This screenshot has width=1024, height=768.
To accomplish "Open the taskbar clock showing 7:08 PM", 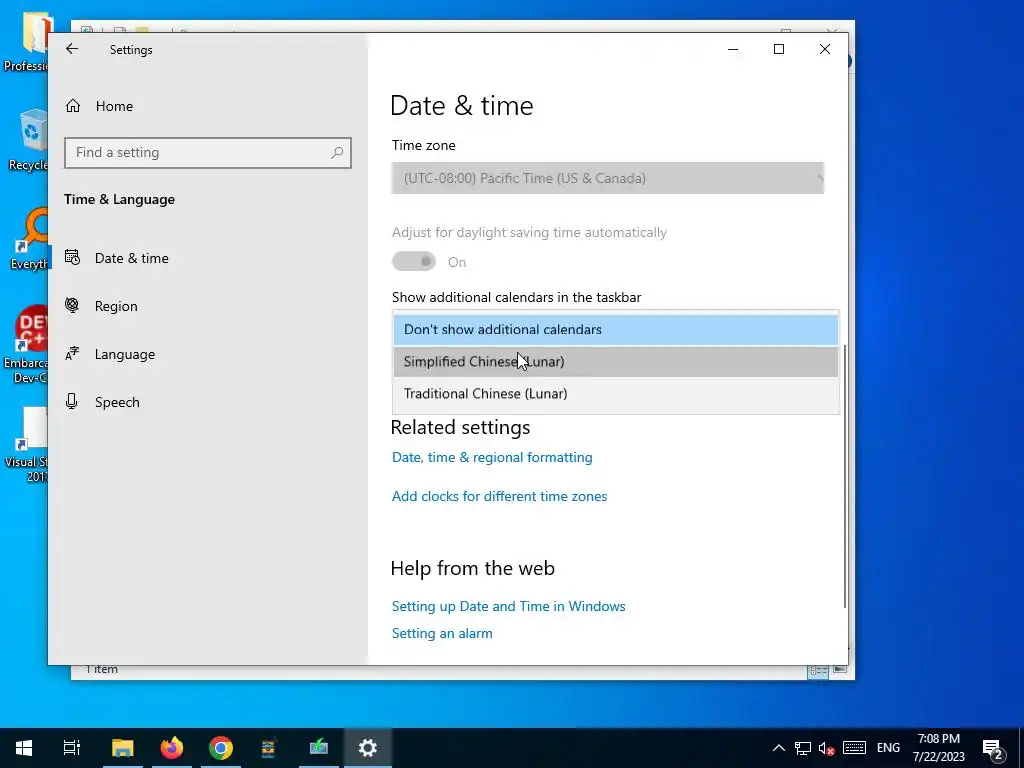I will [938, 748].
